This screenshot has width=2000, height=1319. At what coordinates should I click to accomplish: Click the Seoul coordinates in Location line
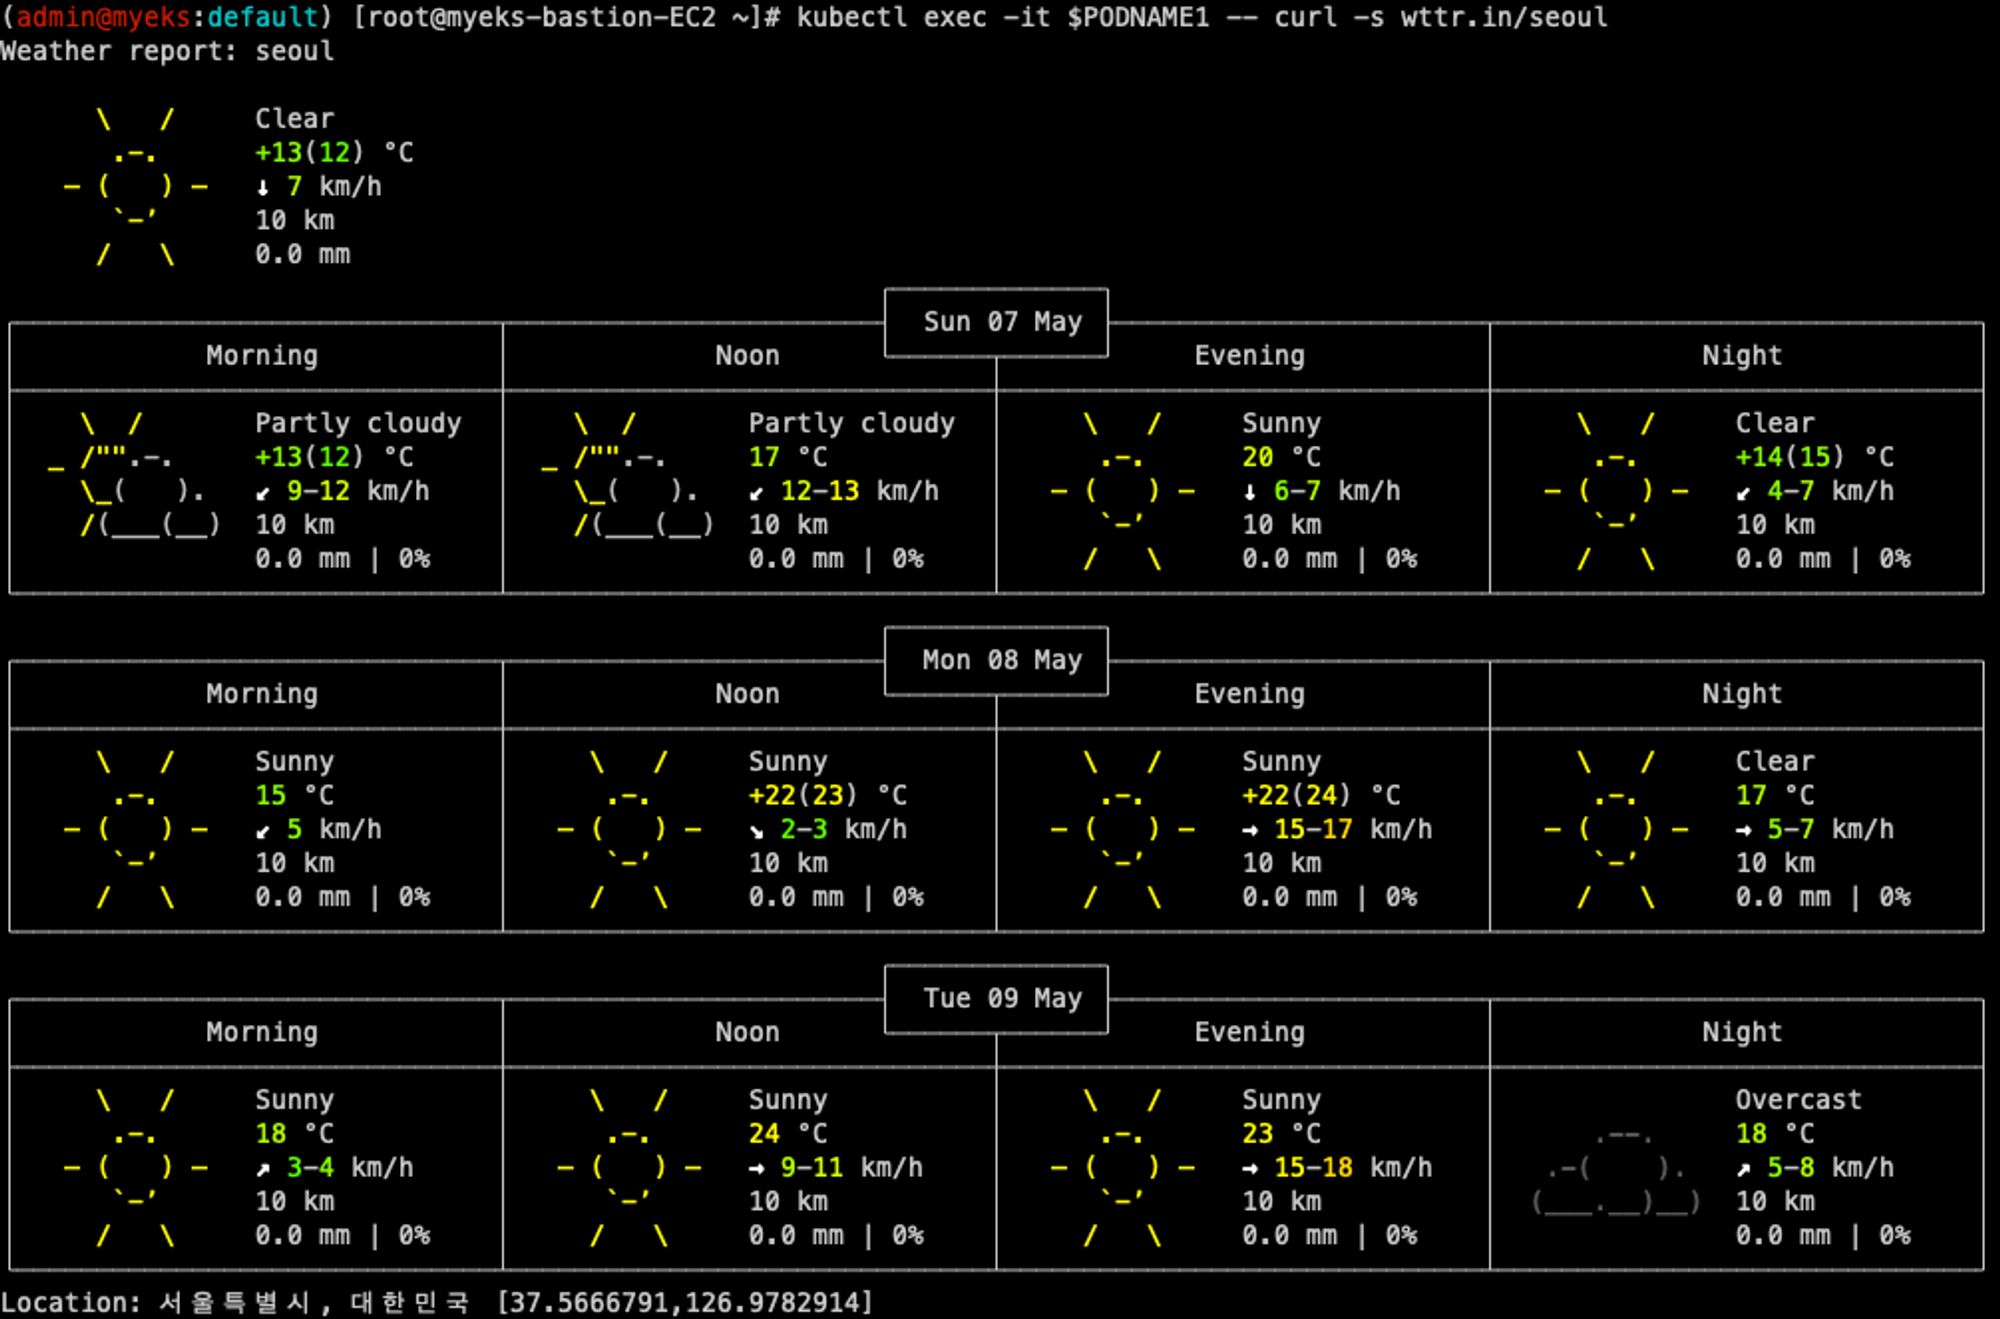(685, 1302)
